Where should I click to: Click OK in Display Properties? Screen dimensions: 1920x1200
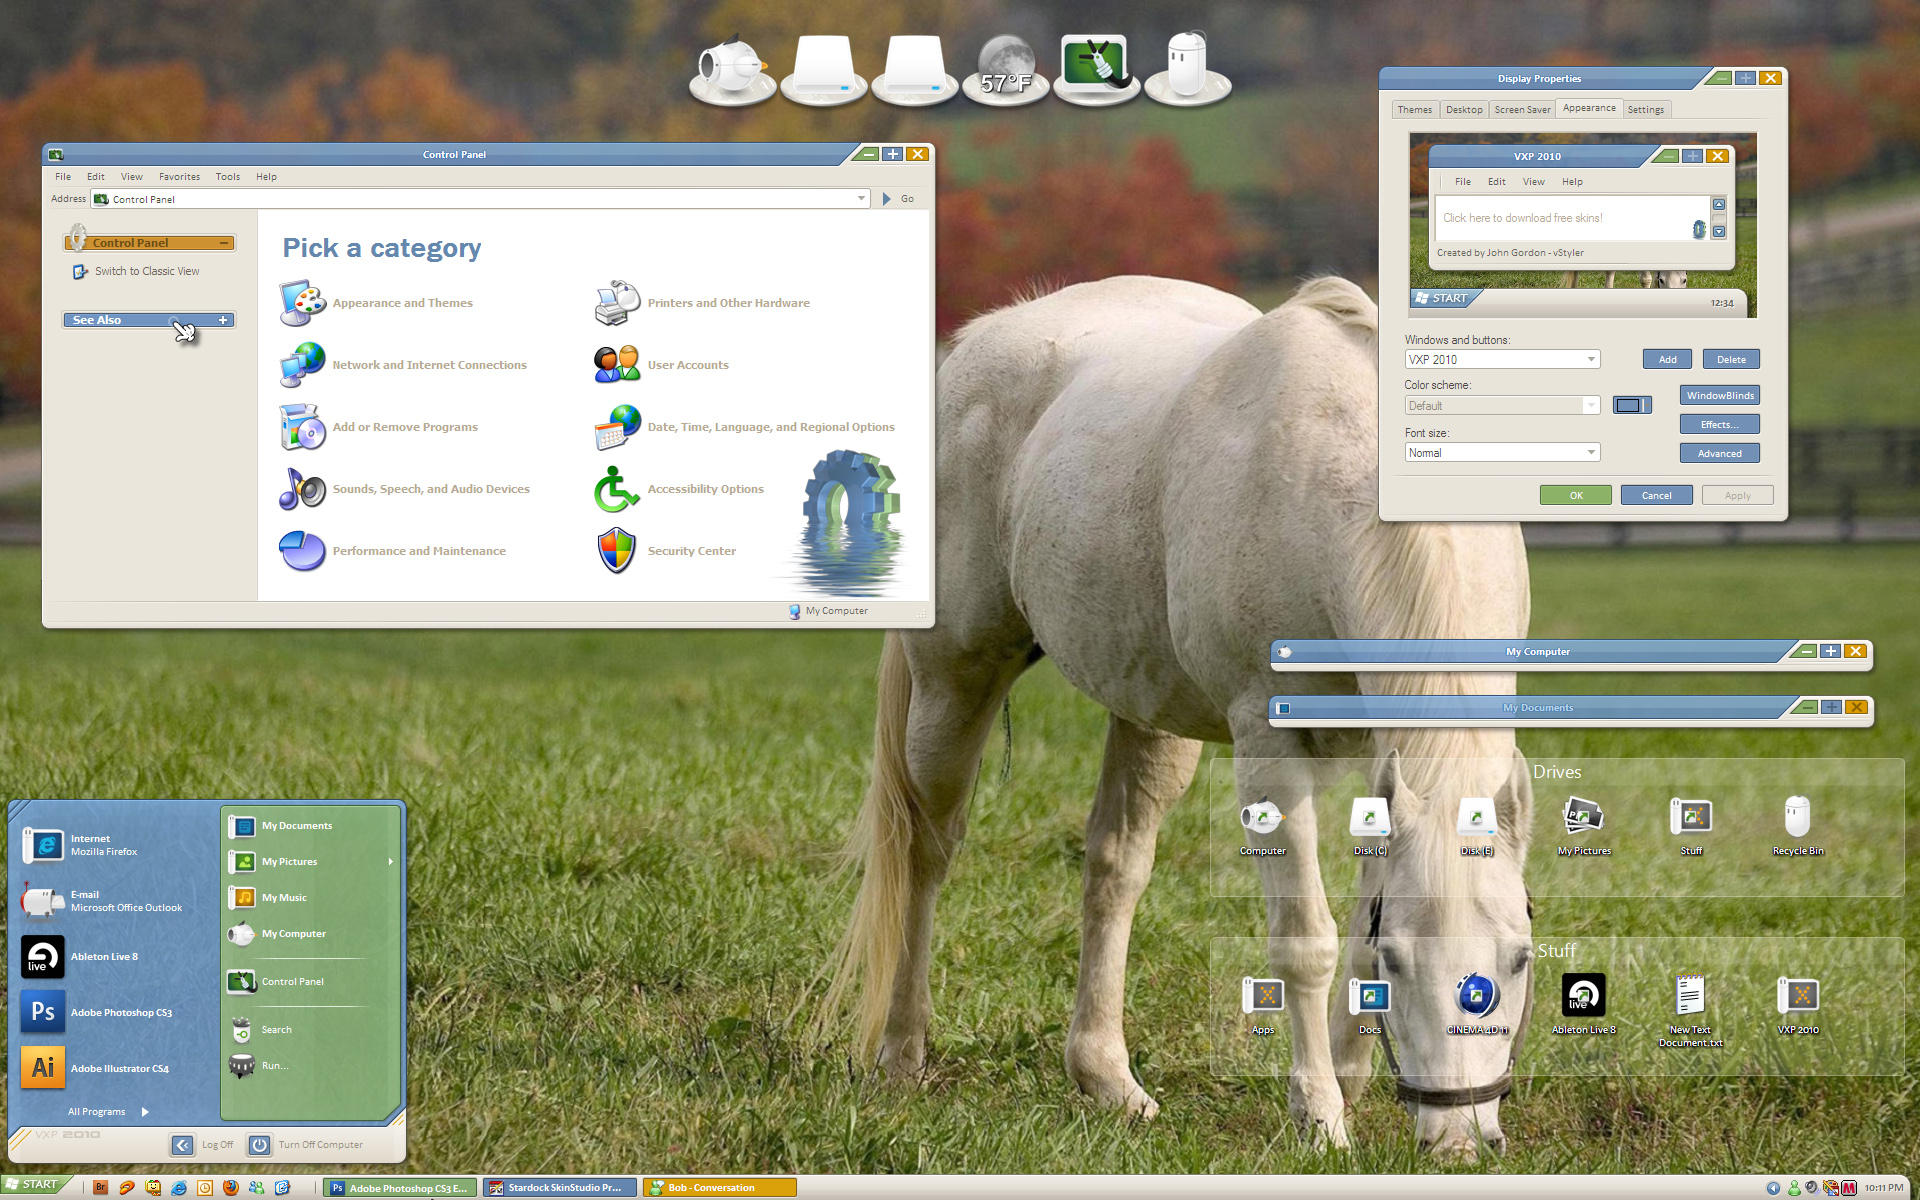point(1576,495)
